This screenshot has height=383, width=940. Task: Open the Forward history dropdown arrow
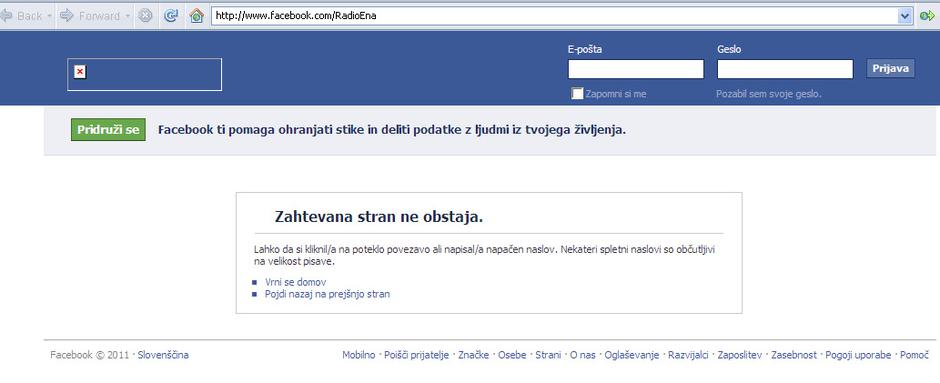click(128, 16)
